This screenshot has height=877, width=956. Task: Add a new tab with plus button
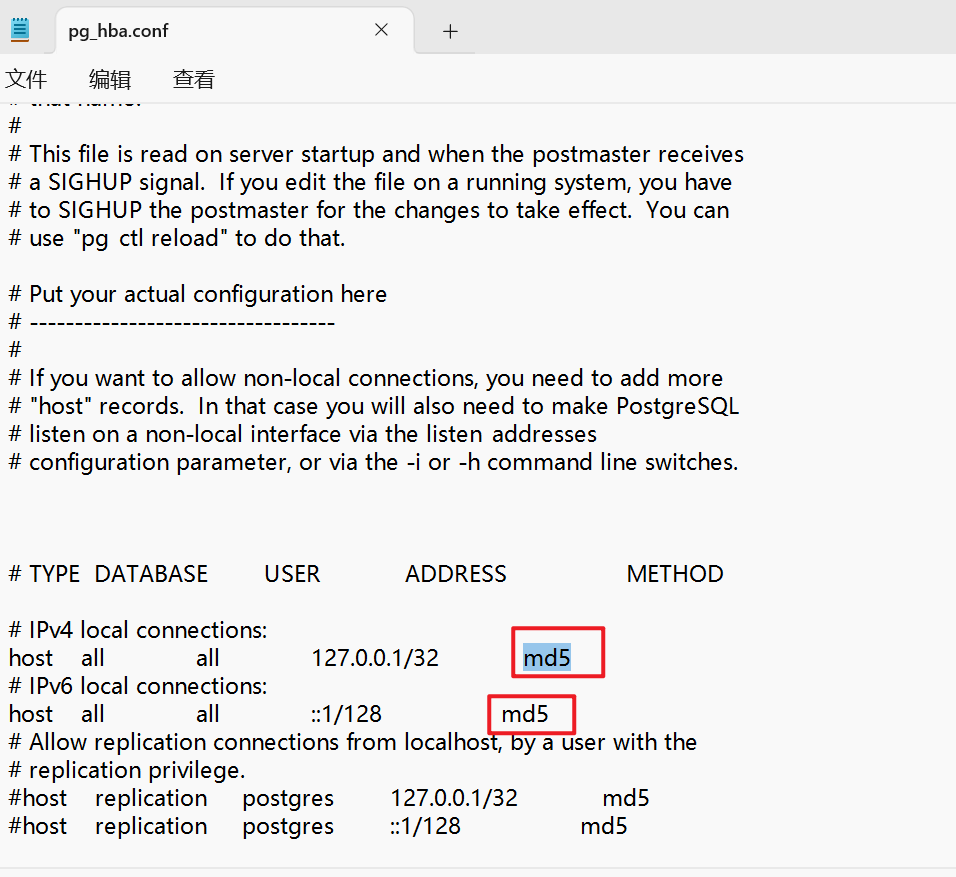point(450,31)
